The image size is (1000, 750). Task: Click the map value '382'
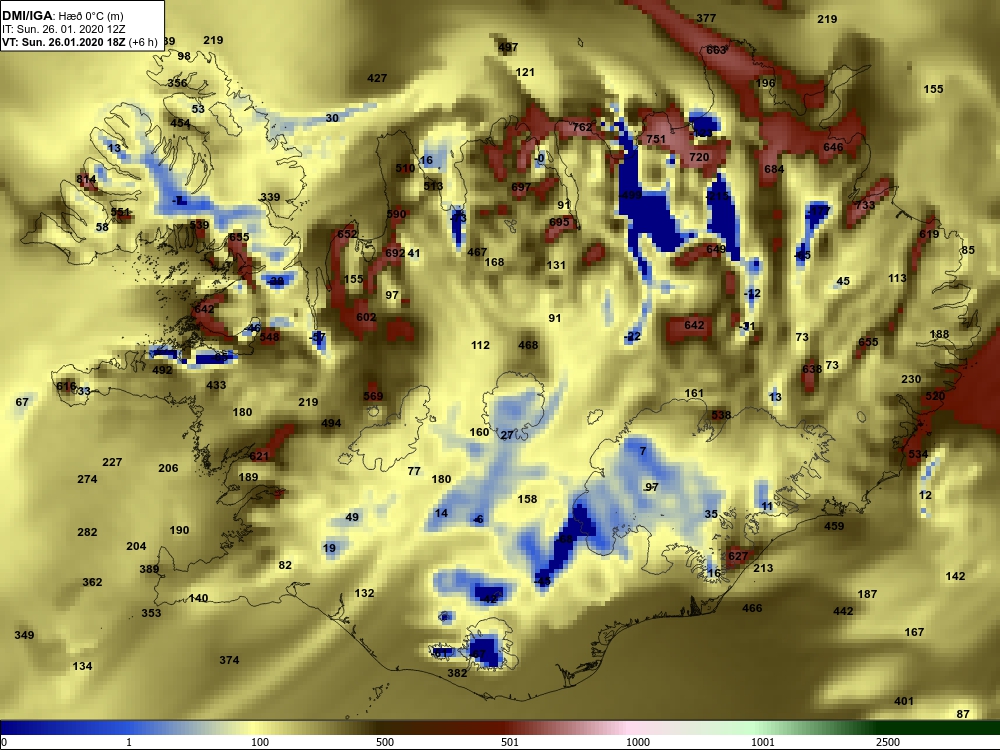pos(457,673)
